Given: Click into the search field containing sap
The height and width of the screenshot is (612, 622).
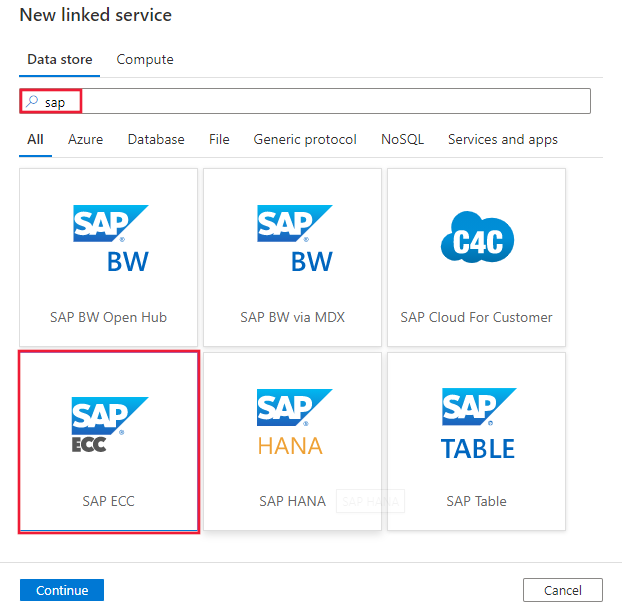Looking at the screenshot, I should pyautogui.click(x=330, y=101).
